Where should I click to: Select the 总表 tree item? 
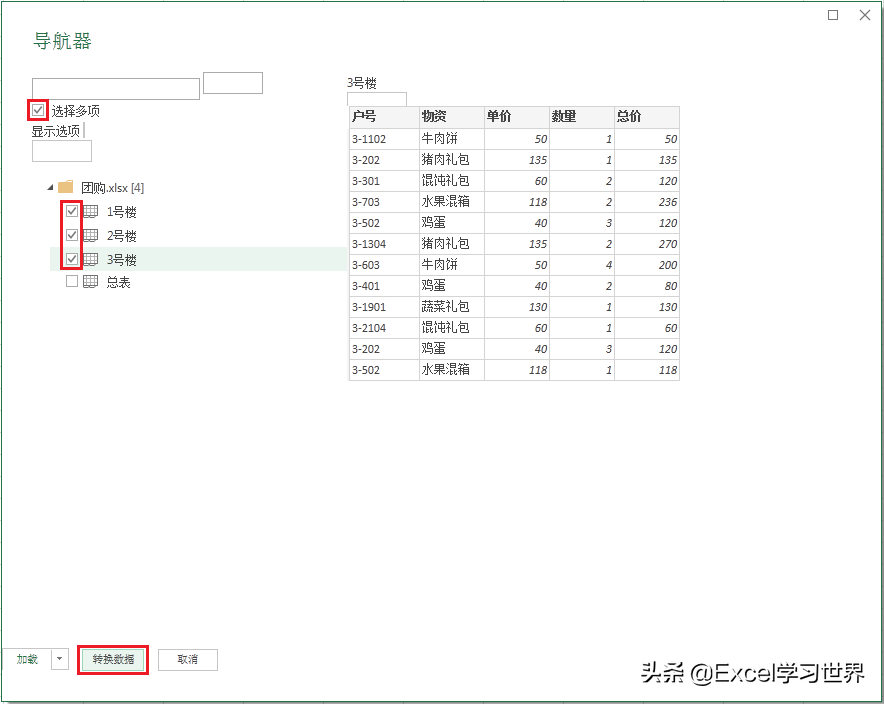(x=118, y=282)
